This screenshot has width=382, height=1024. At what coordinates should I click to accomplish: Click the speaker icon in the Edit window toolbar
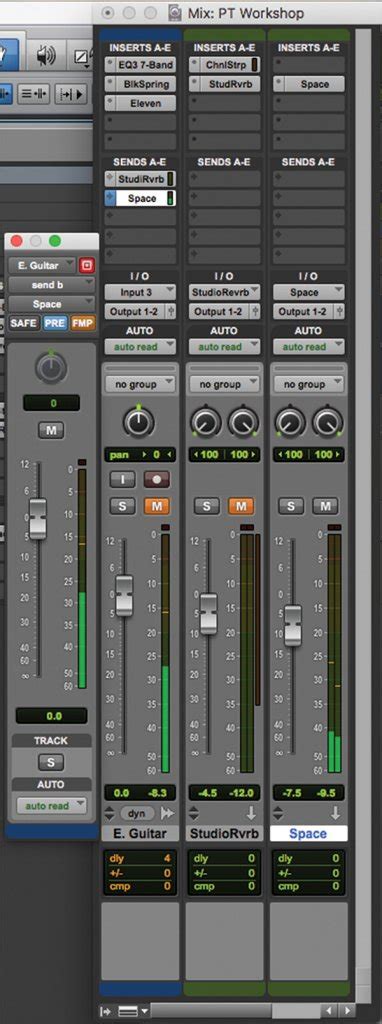click(45, 56)
